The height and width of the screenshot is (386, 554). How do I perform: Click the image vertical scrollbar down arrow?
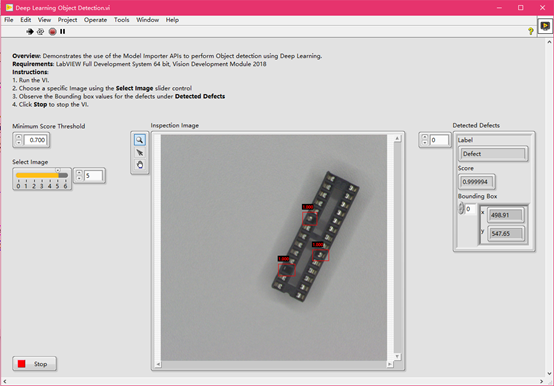point(397,357)
